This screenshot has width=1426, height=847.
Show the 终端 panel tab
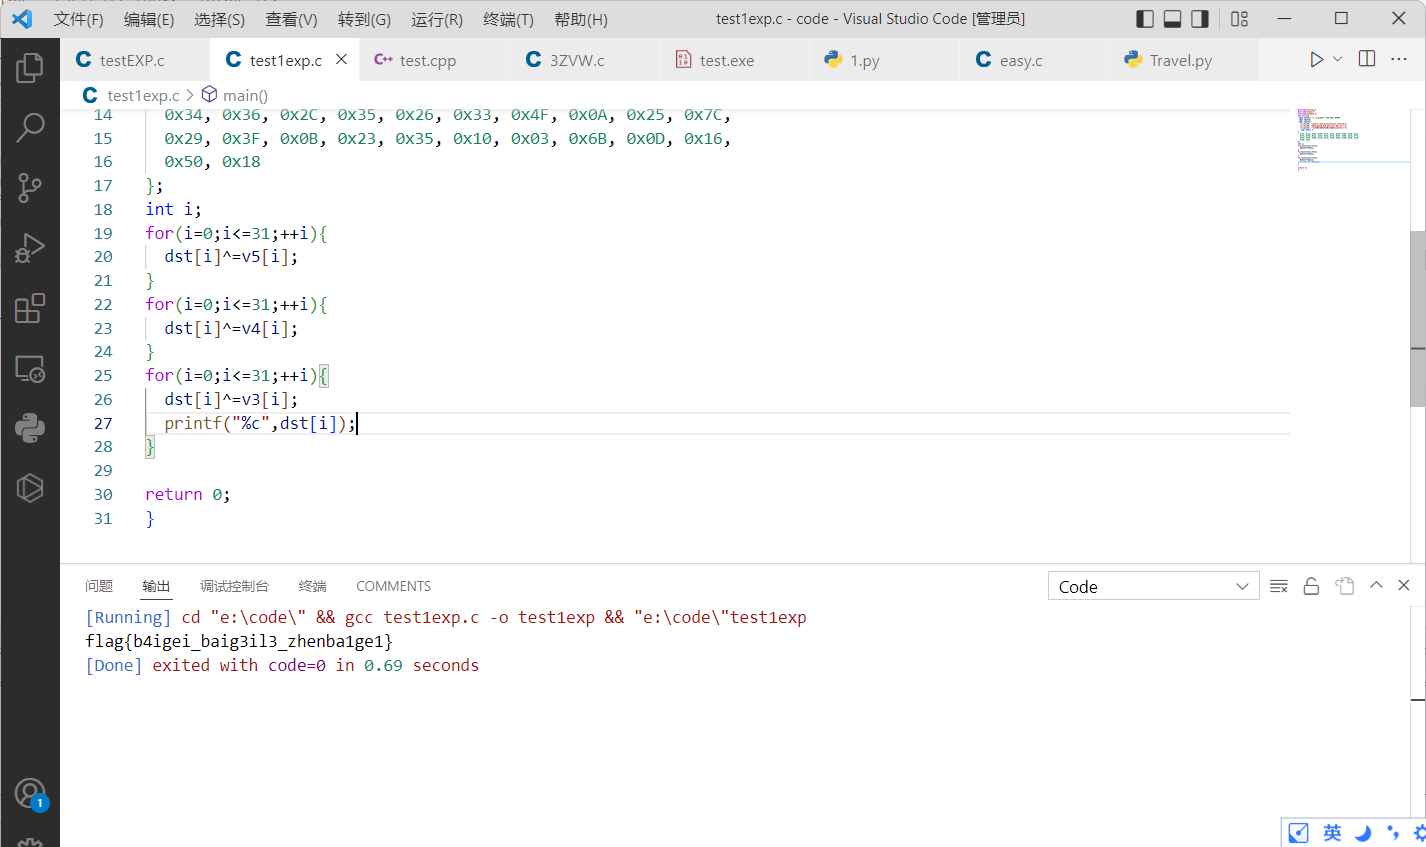313,586
